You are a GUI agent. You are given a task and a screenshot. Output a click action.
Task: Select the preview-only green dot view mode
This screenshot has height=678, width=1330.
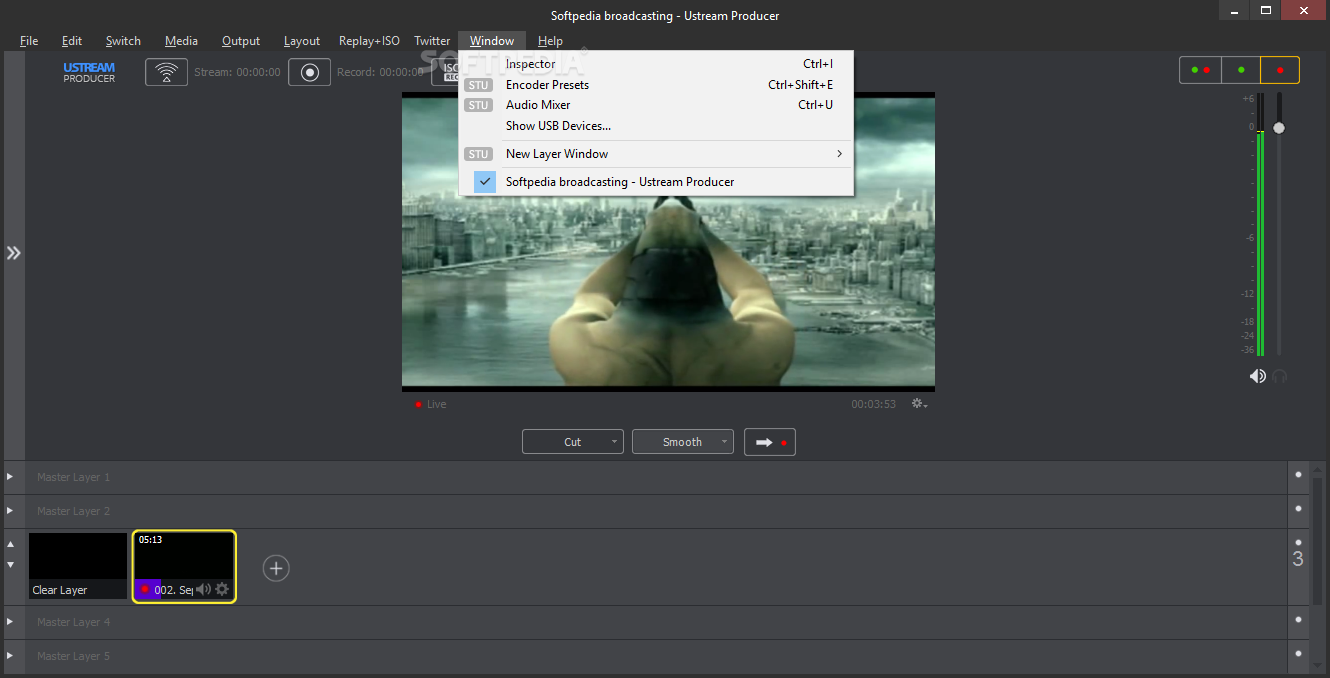(1241, 70)
